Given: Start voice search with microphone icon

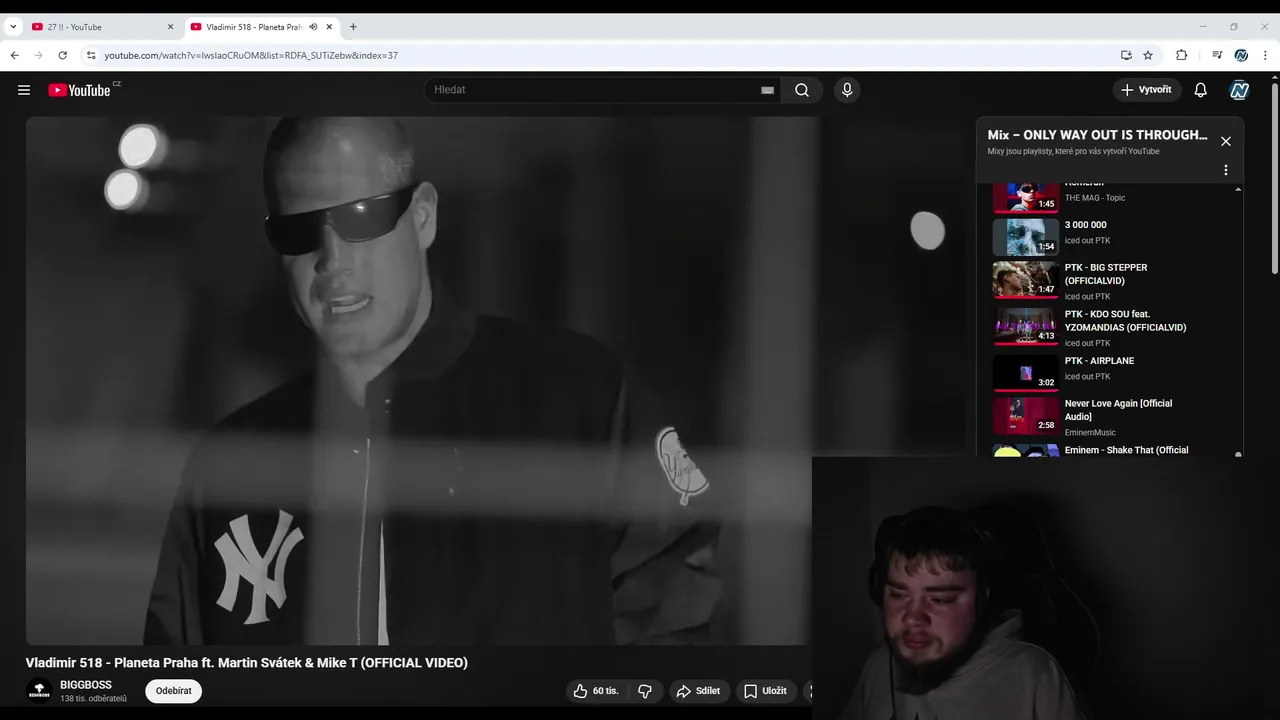Looking at the screenshot, I should click(847, 90).
